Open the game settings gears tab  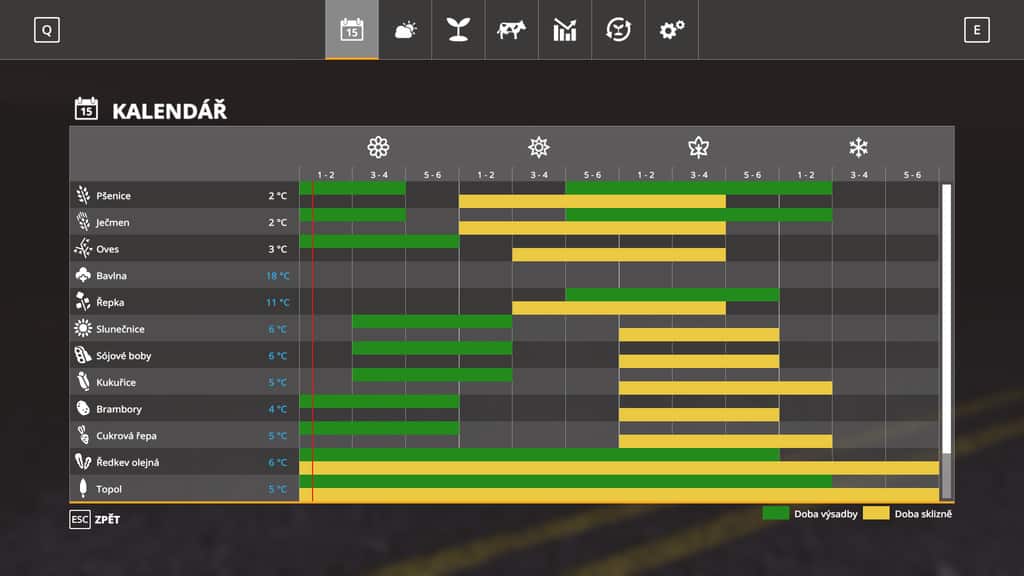tap(671, 30)
